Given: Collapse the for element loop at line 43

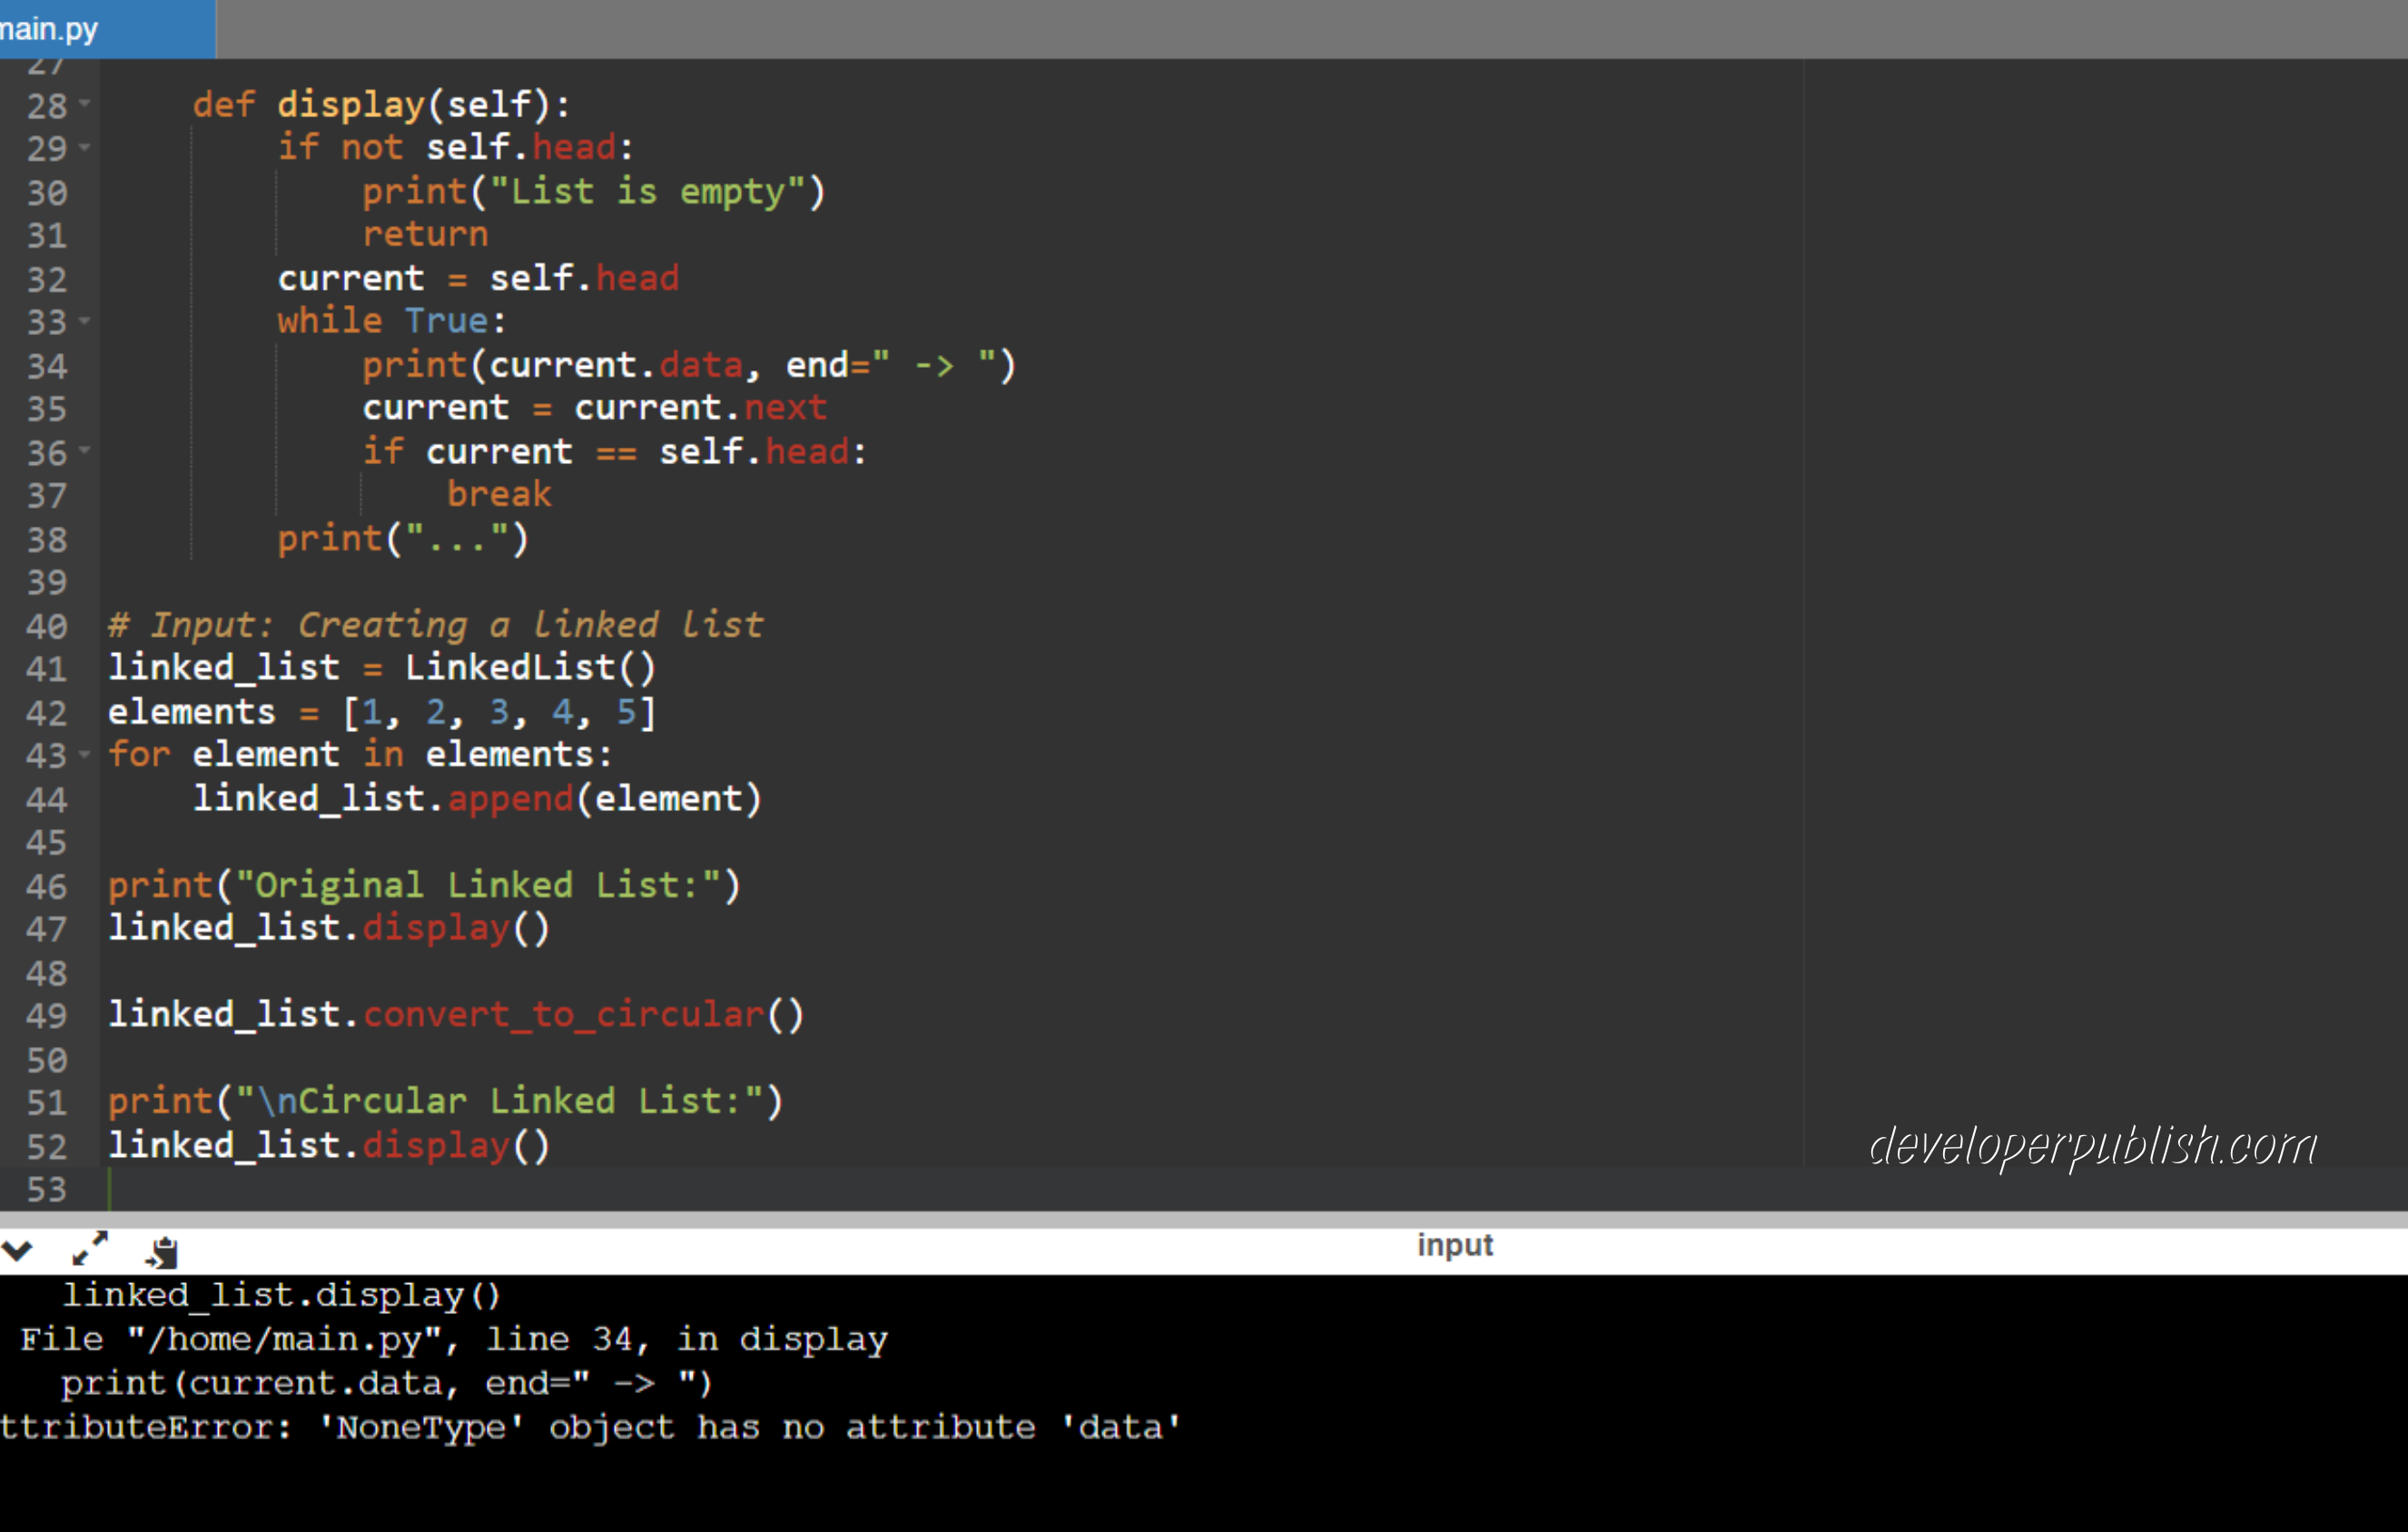Looking at the screenshot, I should [85, 755].
